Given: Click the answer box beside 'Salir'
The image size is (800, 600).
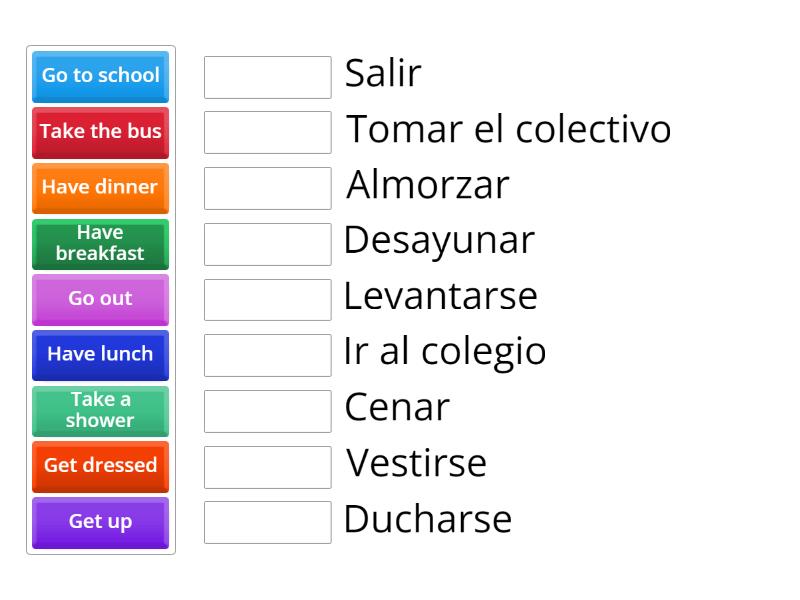Looking at the screenshot, I should coord(266,76).
